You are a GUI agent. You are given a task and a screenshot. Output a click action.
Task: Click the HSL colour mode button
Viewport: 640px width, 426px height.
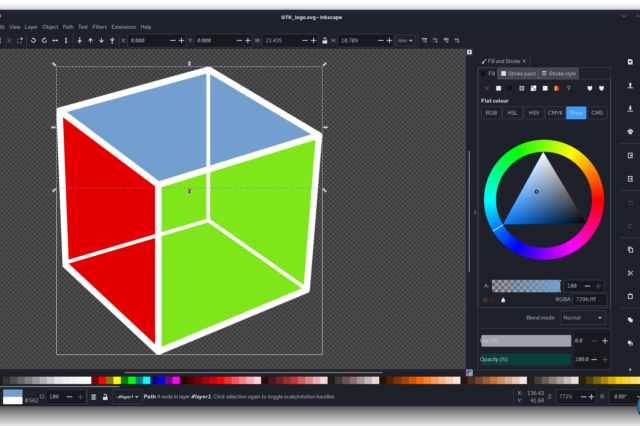[512, 113]
